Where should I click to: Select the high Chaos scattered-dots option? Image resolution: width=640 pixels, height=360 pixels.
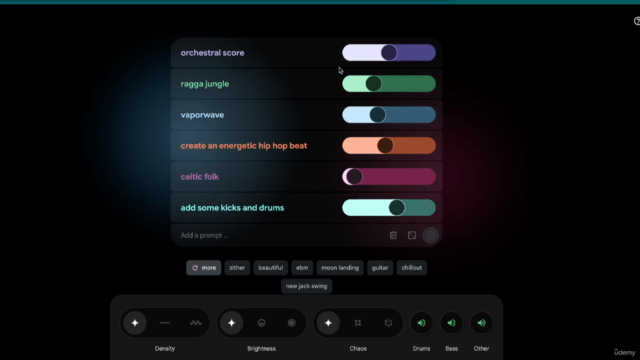(x=388, y=323)
